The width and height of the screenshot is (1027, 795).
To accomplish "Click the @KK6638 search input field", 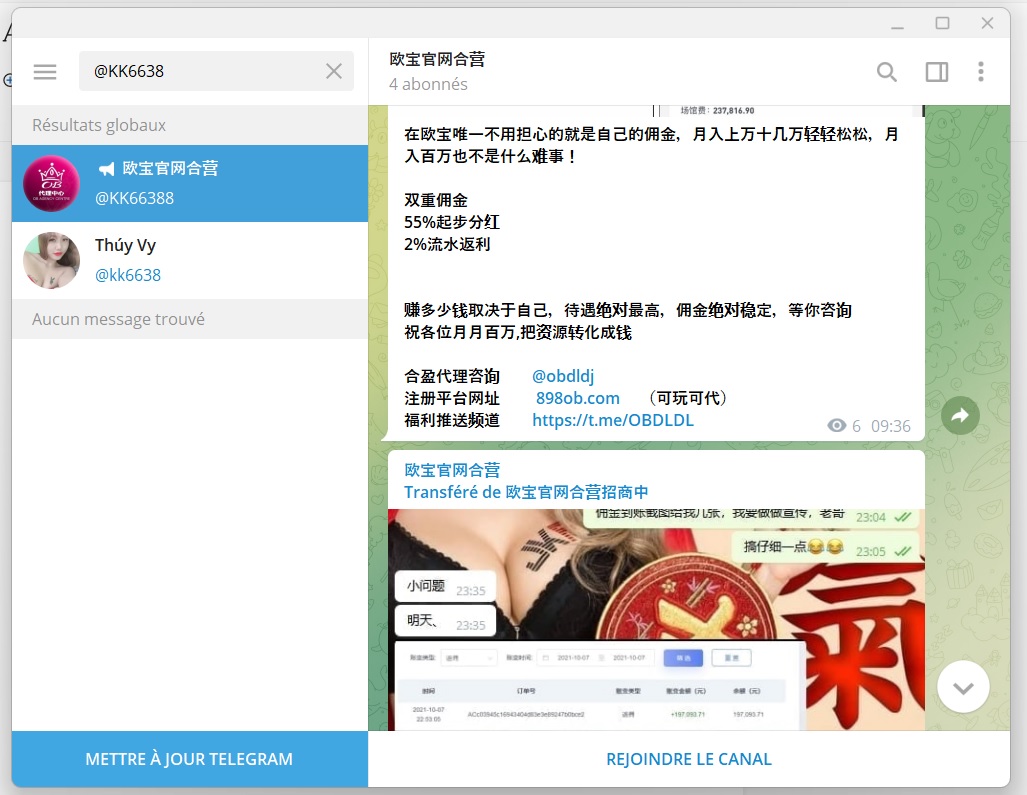I will click(x=216, y=71).
